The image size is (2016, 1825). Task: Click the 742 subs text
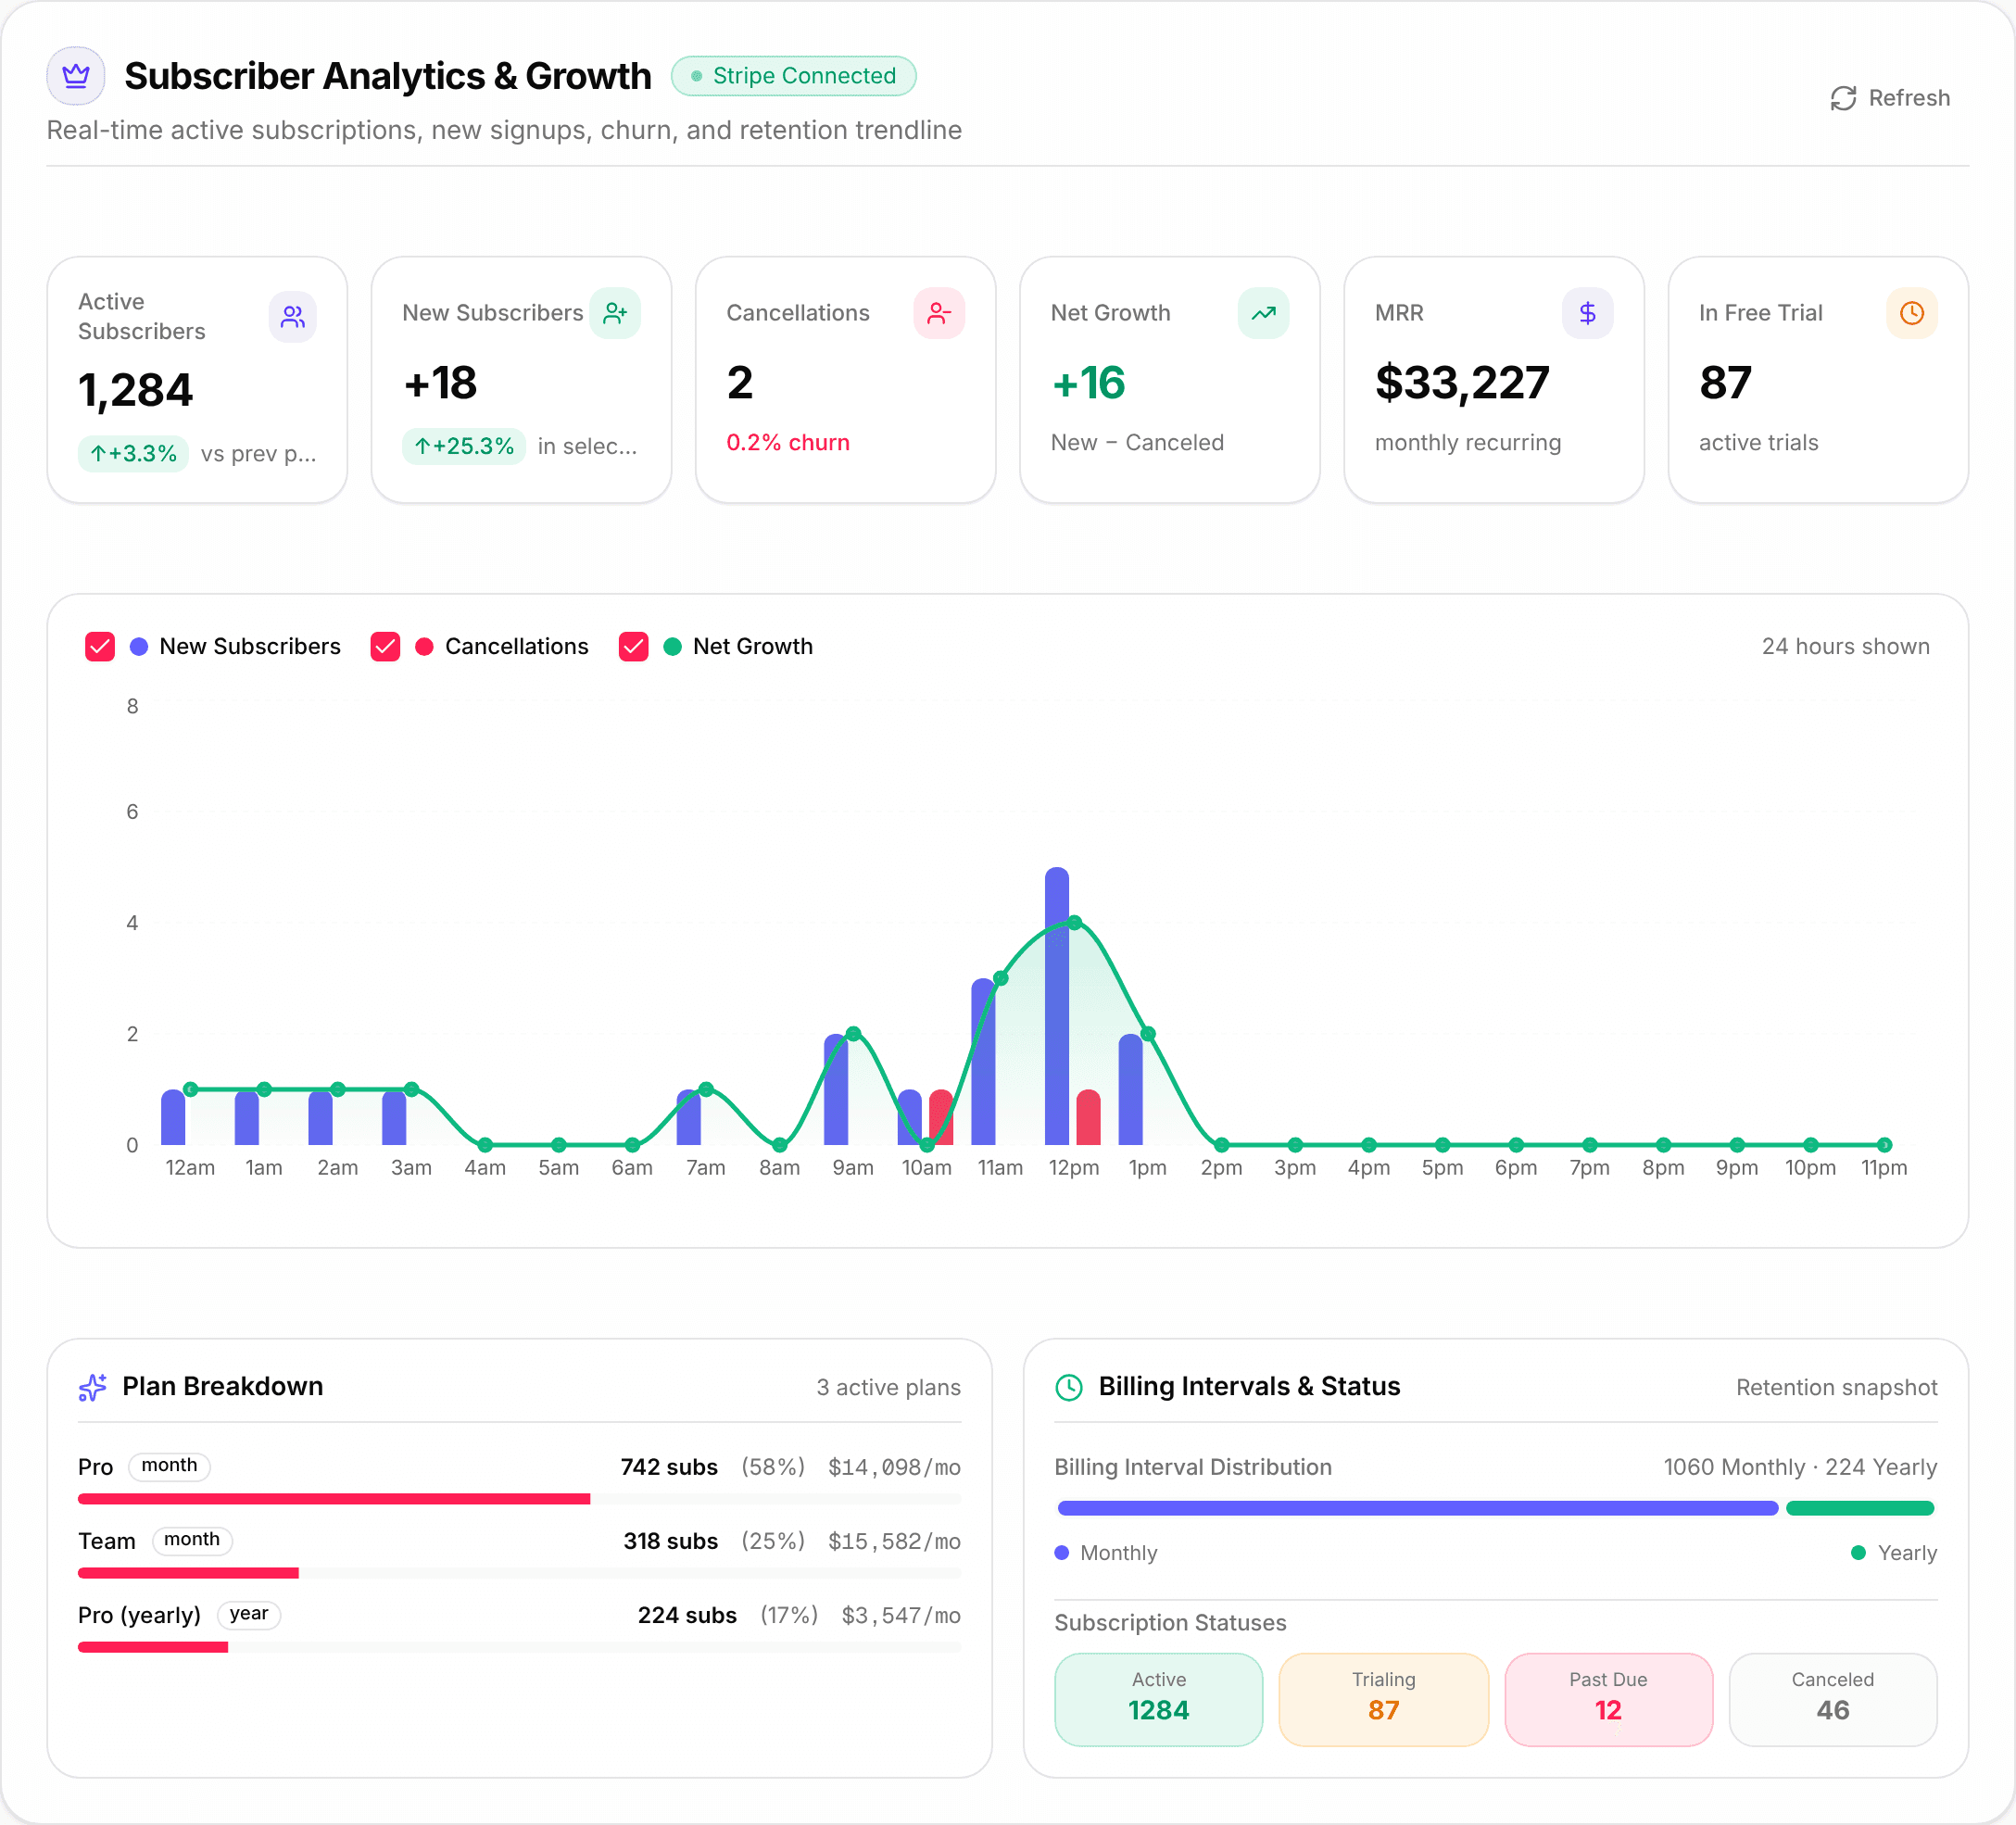tap(669, 1467)
